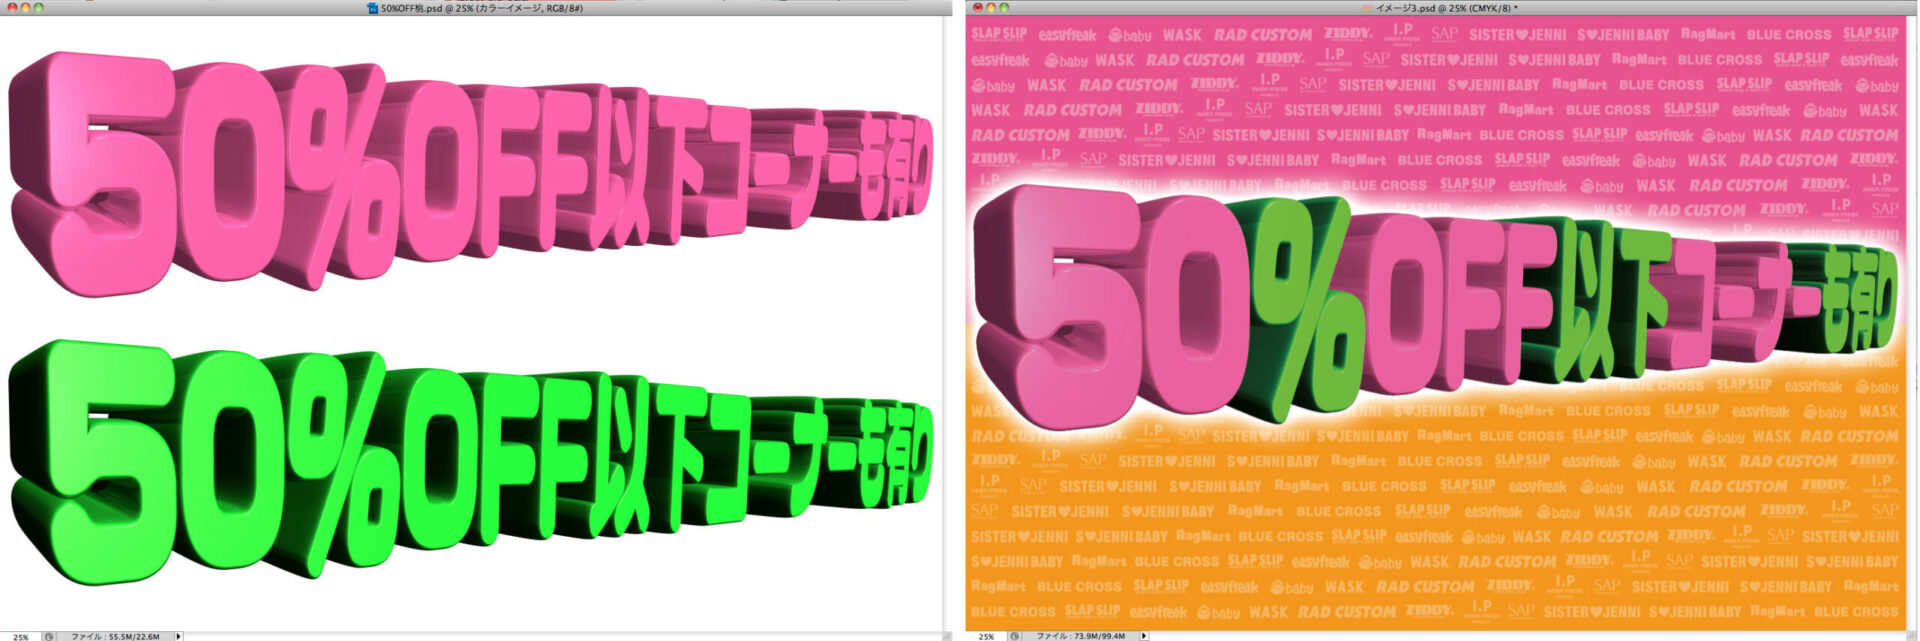The image size is (1920, 641).
Task: Zoom the イメージ3.psd window with green button
Action: [1004, 8]
